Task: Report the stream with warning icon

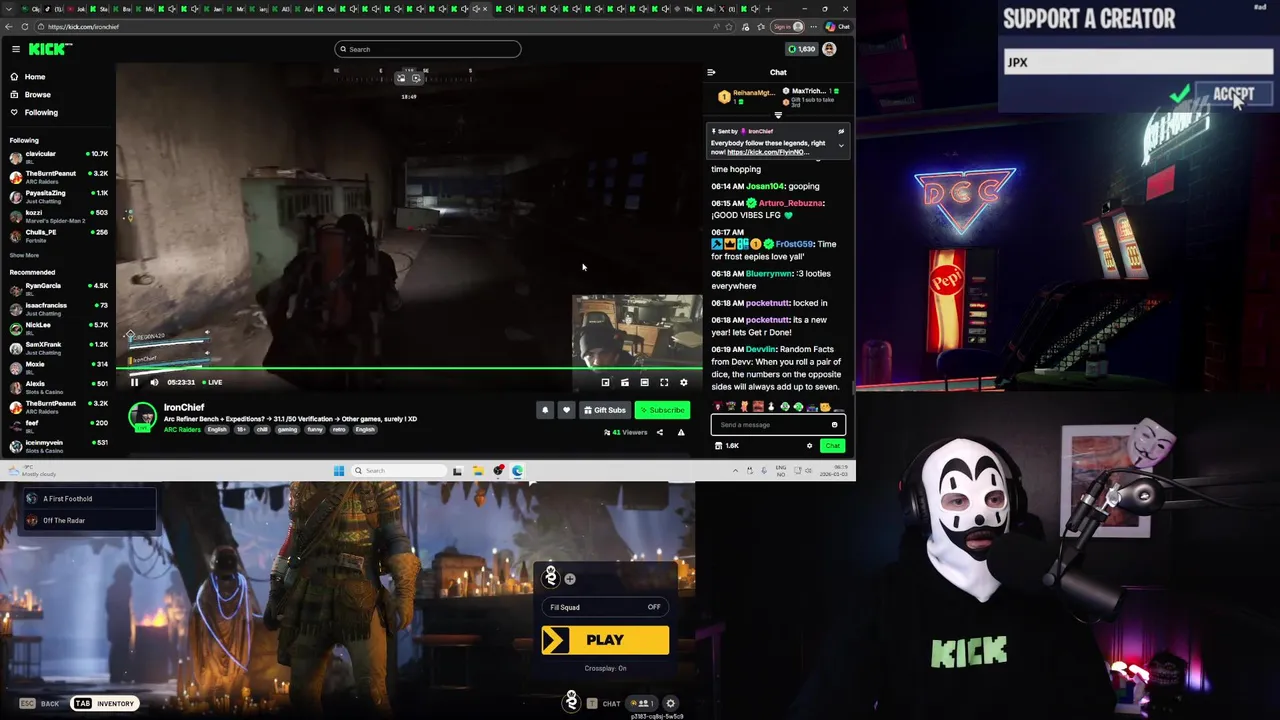Action: [681, 433]
